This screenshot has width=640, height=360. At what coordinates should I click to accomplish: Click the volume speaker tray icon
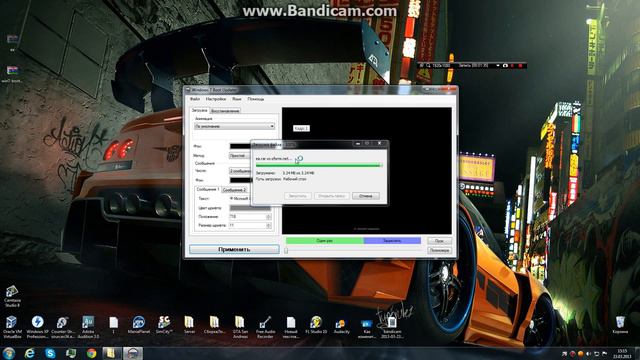[588, 353]
